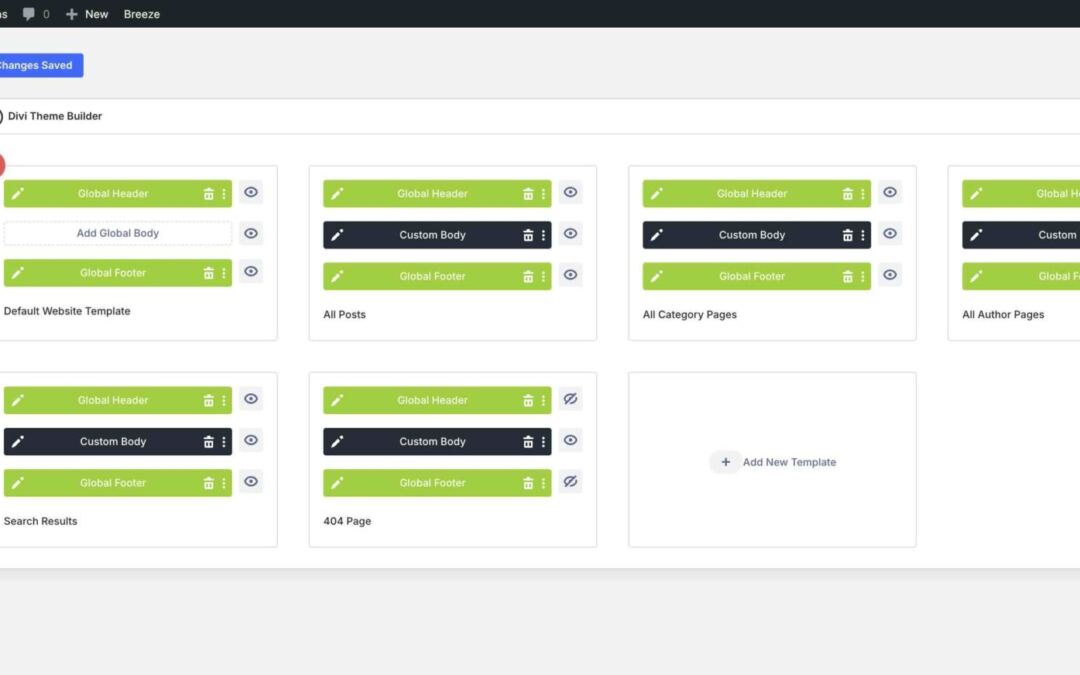Delete the Search Results Global Header
The image size is (1080, 675).
210,399
